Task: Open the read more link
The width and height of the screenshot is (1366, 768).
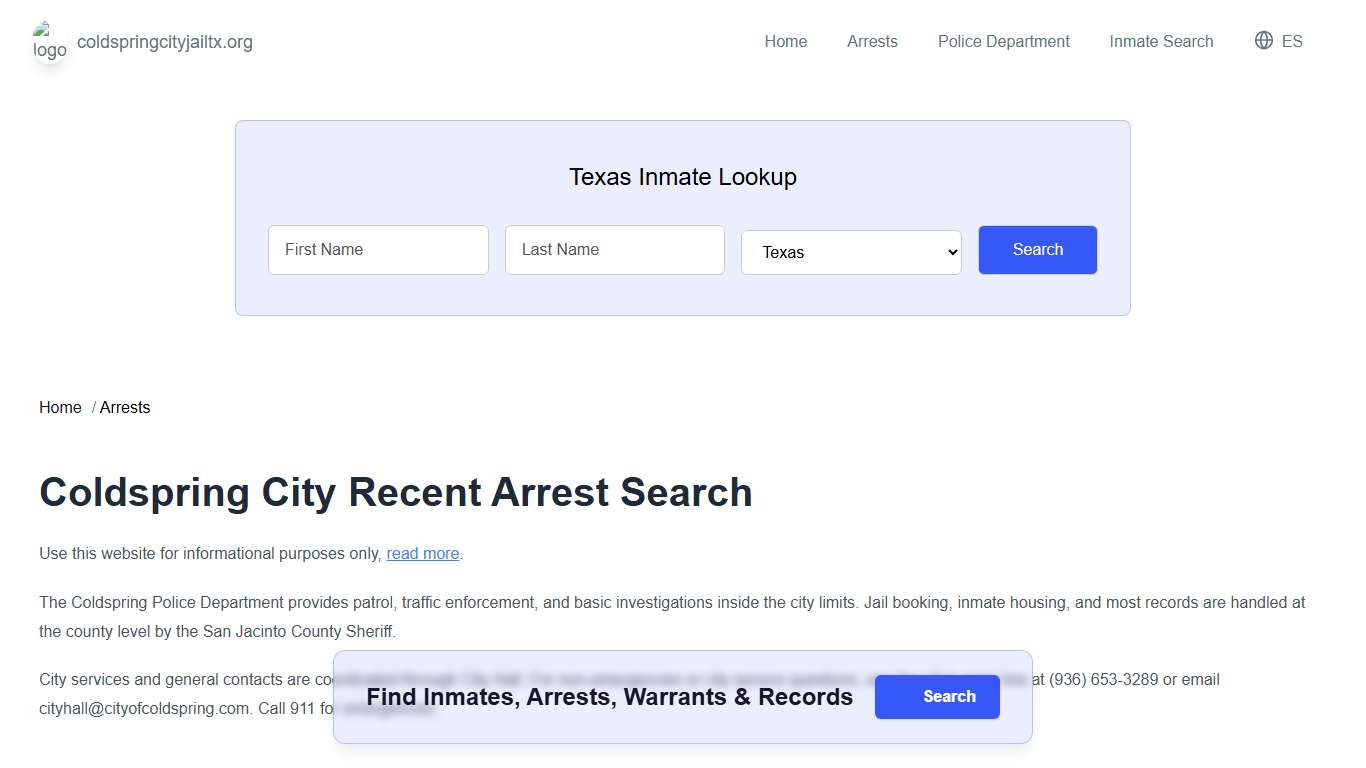Action: (x=422, y=553)
